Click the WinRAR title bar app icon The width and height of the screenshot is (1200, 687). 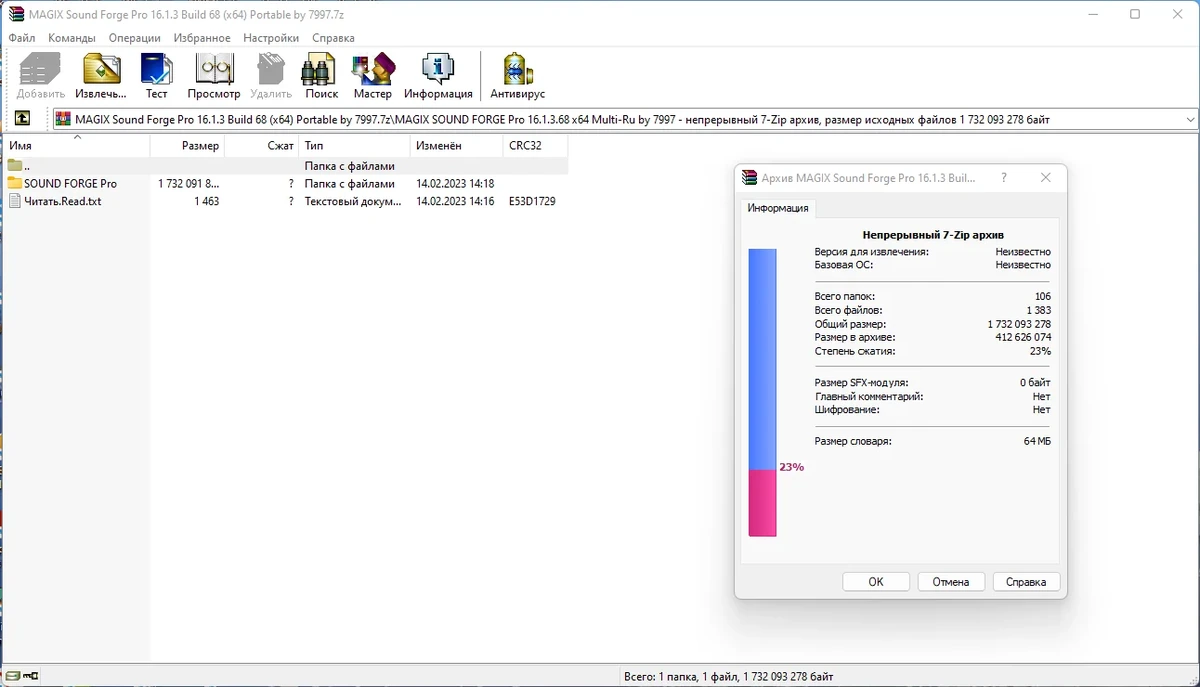coord(16,14)
